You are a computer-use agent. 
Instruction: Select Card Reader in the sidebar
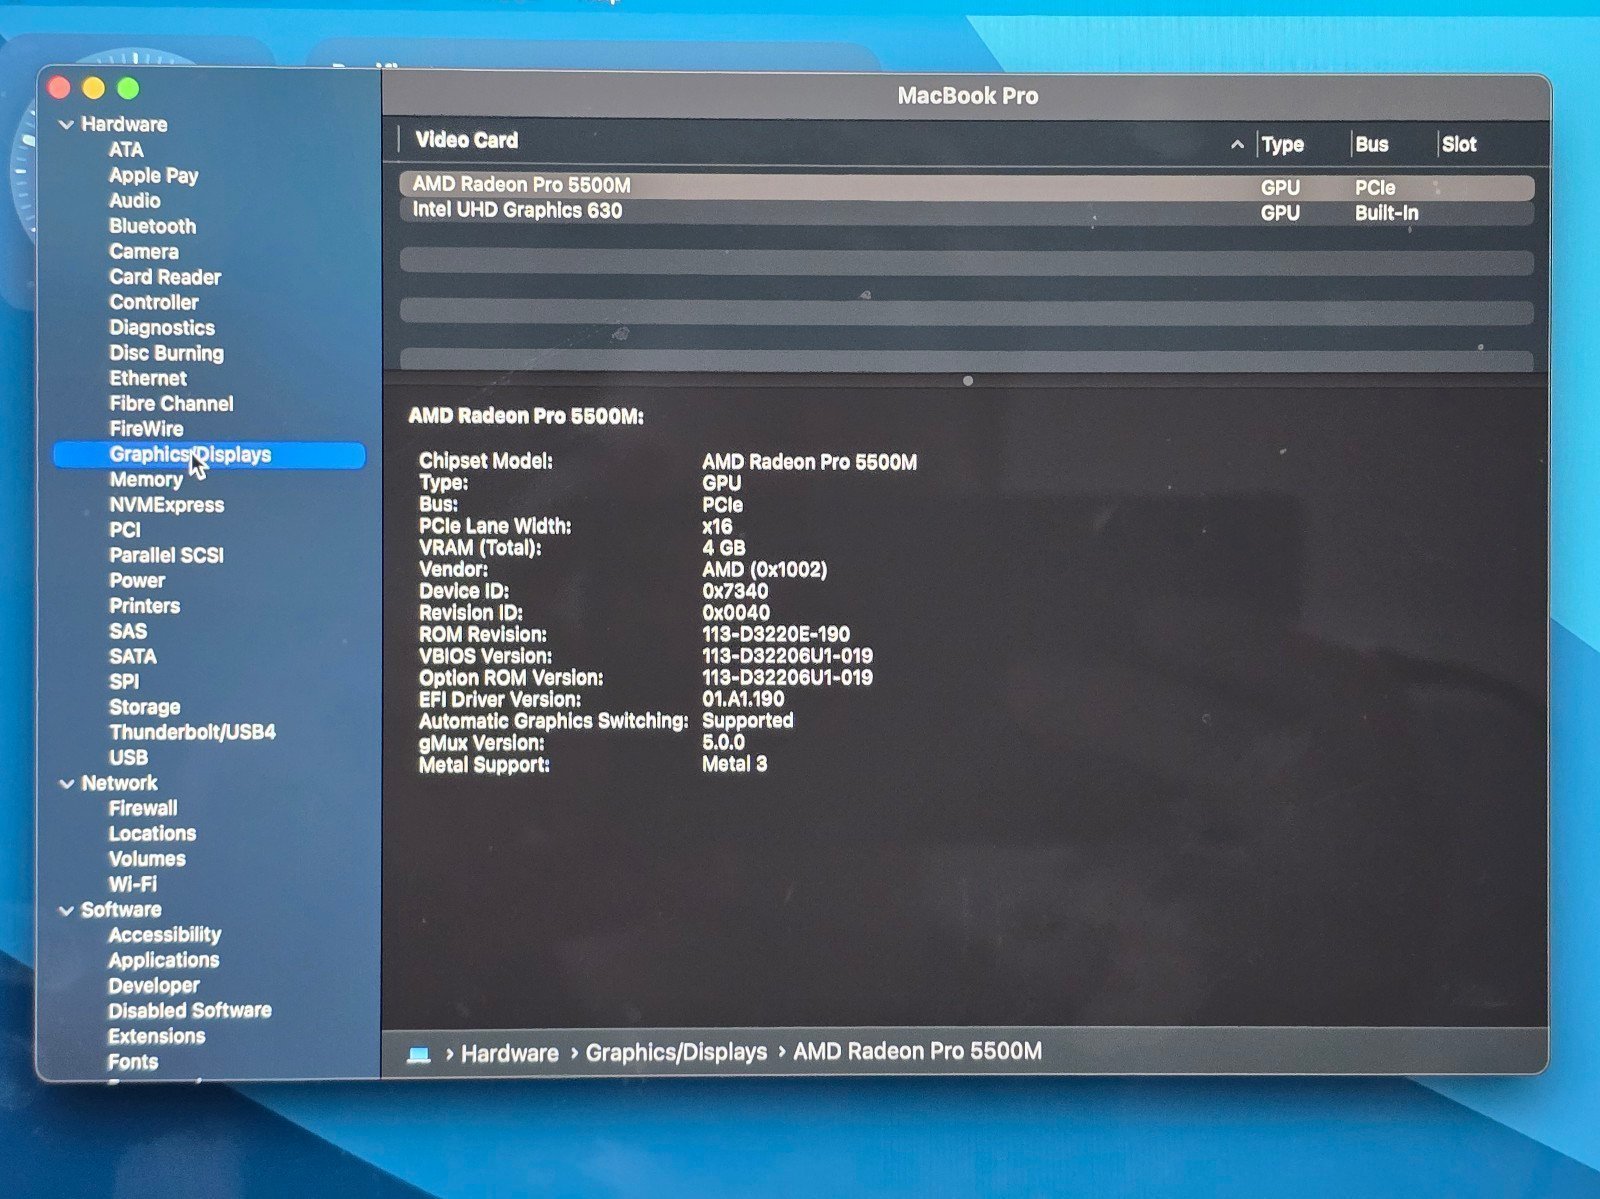tap(165, 277)
